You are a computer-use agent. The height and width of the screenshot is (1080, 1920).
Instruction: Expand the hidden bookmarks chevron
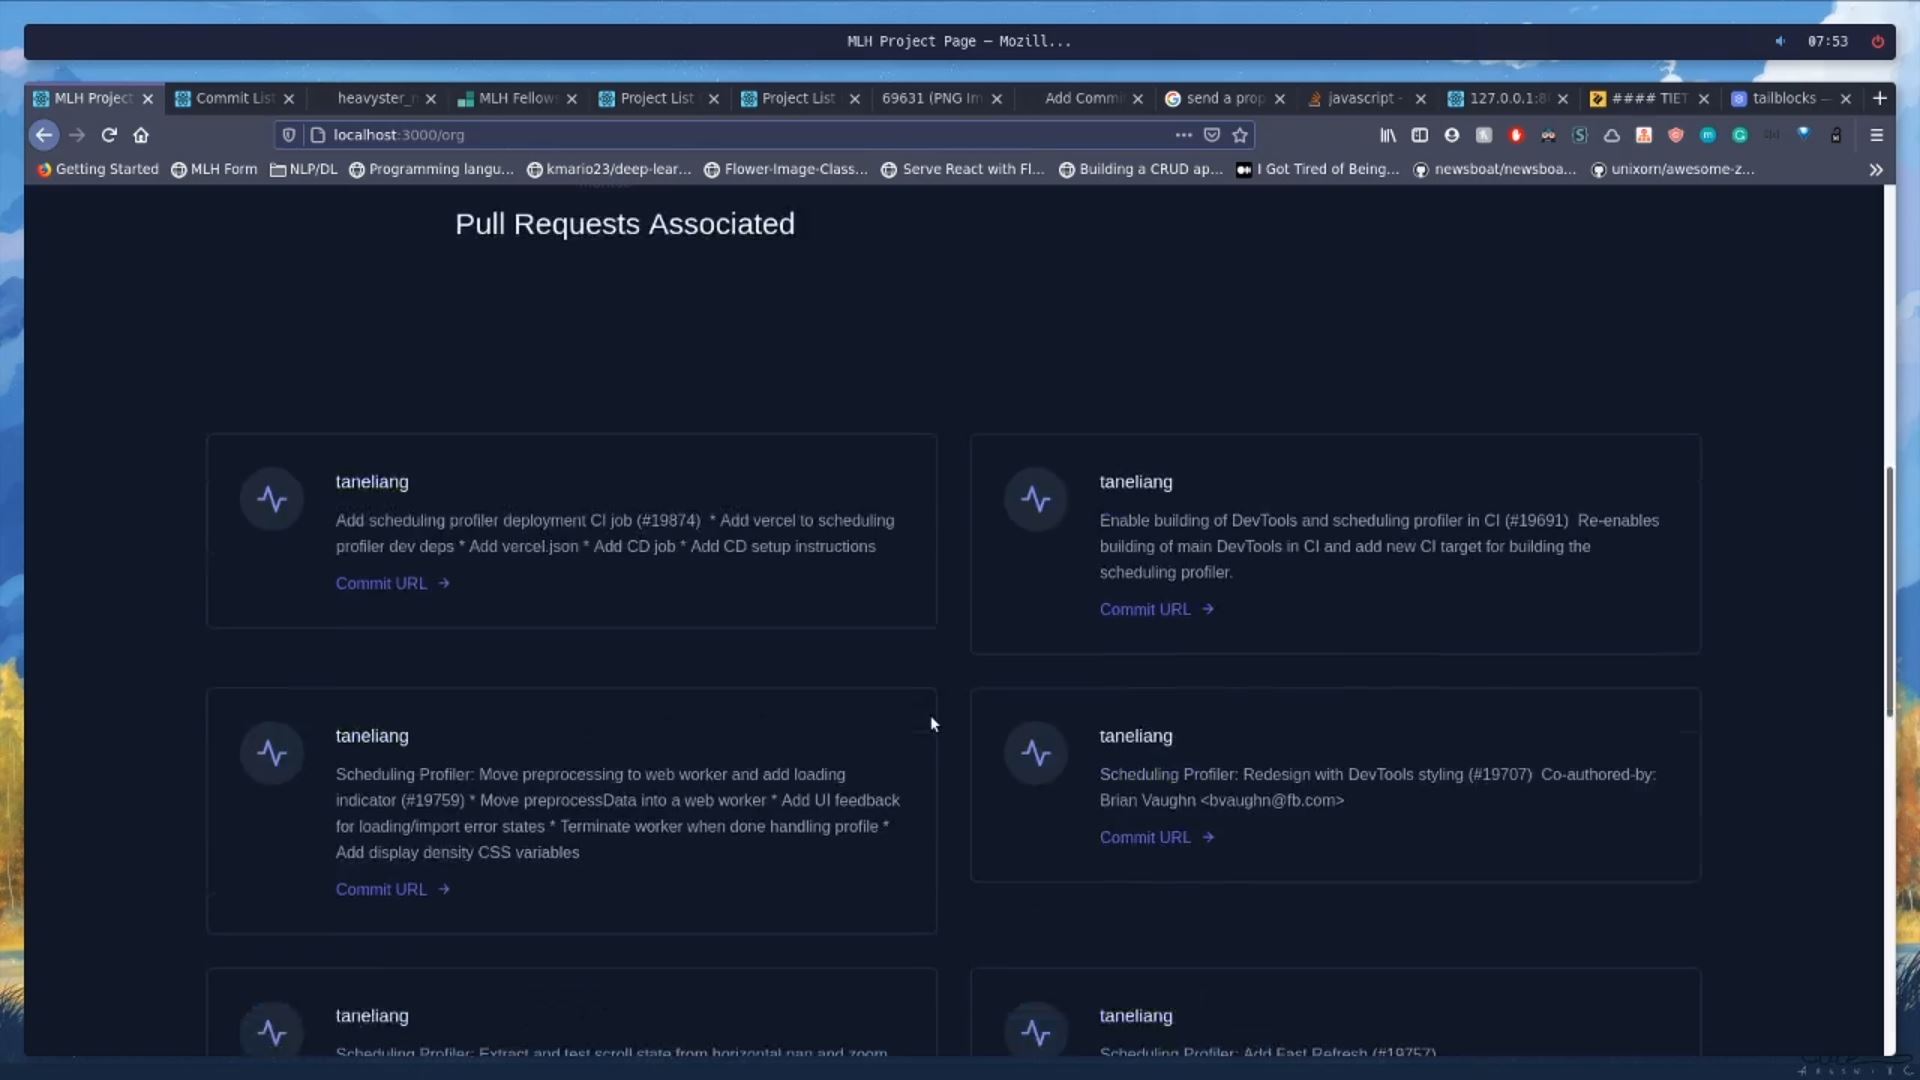pyautogui.click(x=1876, y=170)
